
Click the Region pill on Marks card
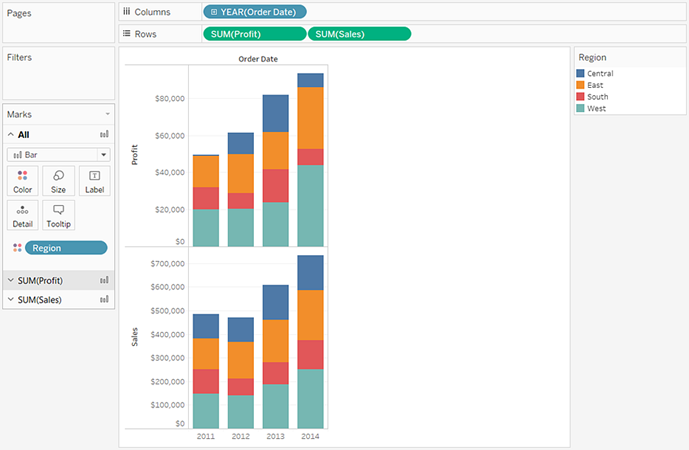point(66,248)
